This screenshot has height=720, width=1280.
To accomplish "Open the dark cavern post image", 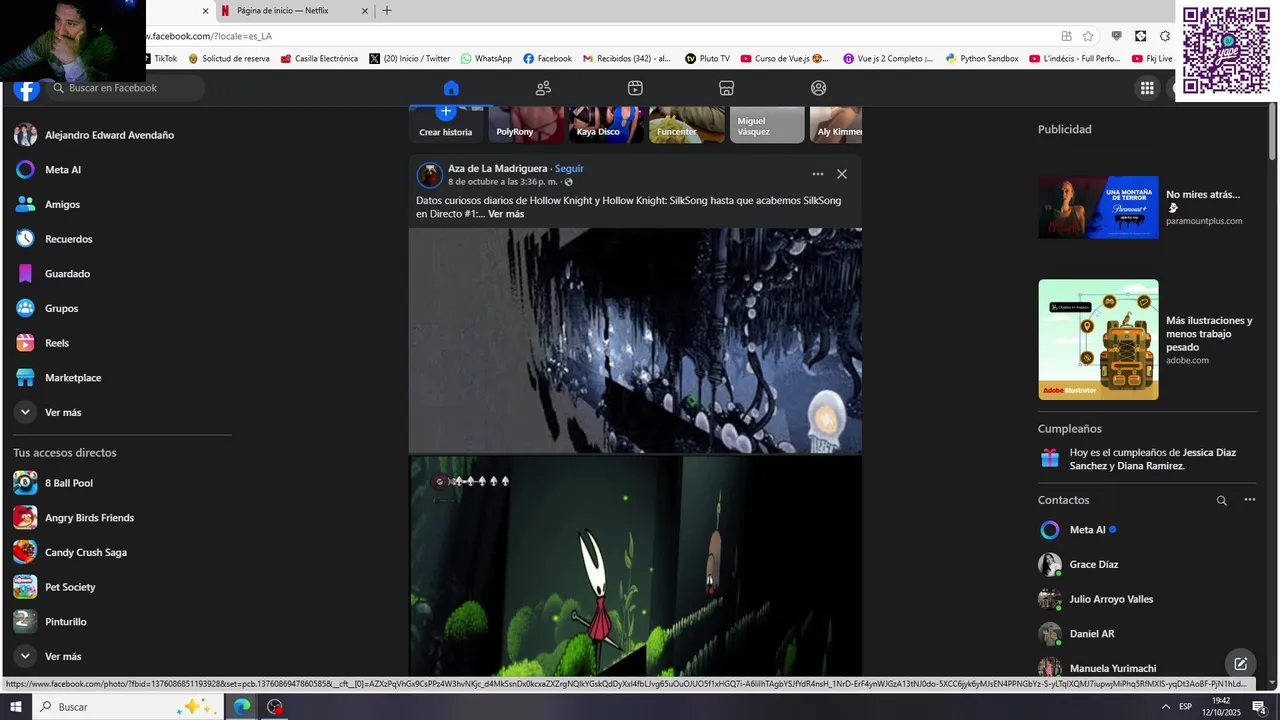I will (635, 340).
